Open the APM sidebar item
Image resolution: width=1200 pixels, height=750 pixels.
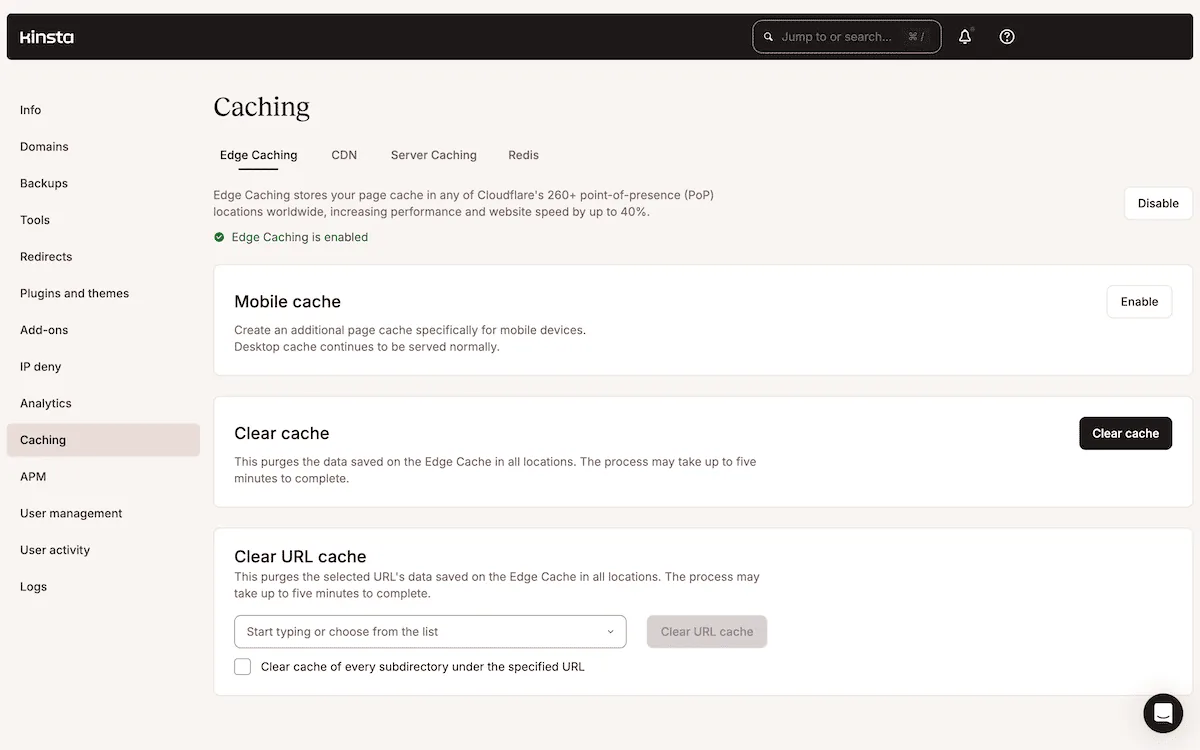click(x=33, y=477)
